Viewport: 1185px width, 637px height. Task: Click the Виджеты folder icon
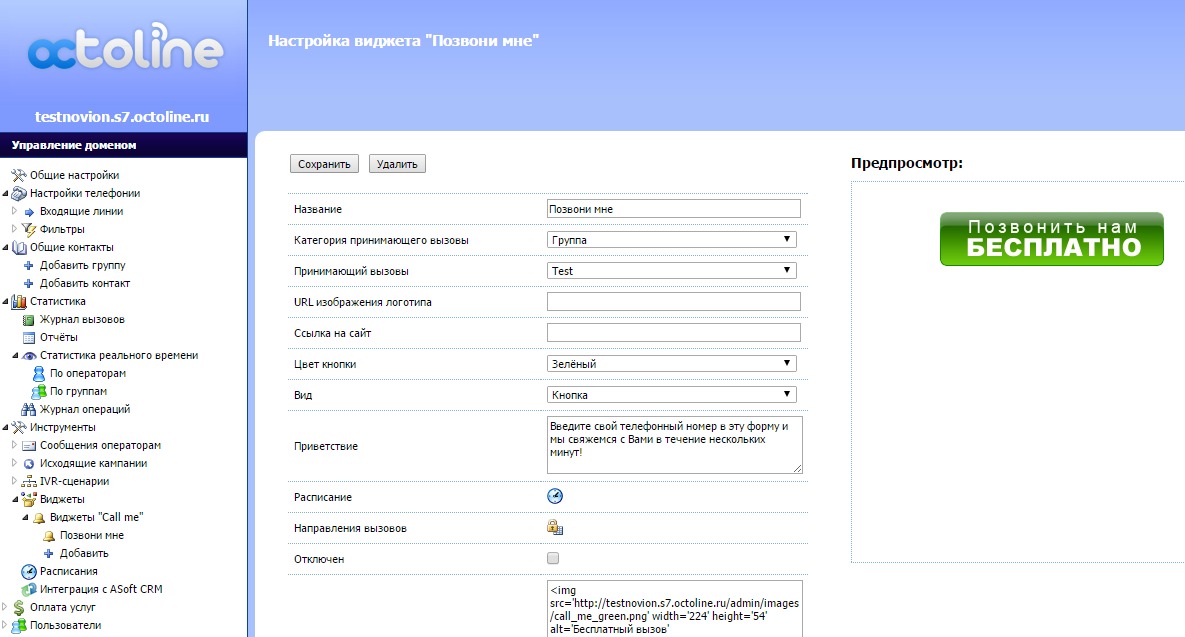(x=29, y=499)
